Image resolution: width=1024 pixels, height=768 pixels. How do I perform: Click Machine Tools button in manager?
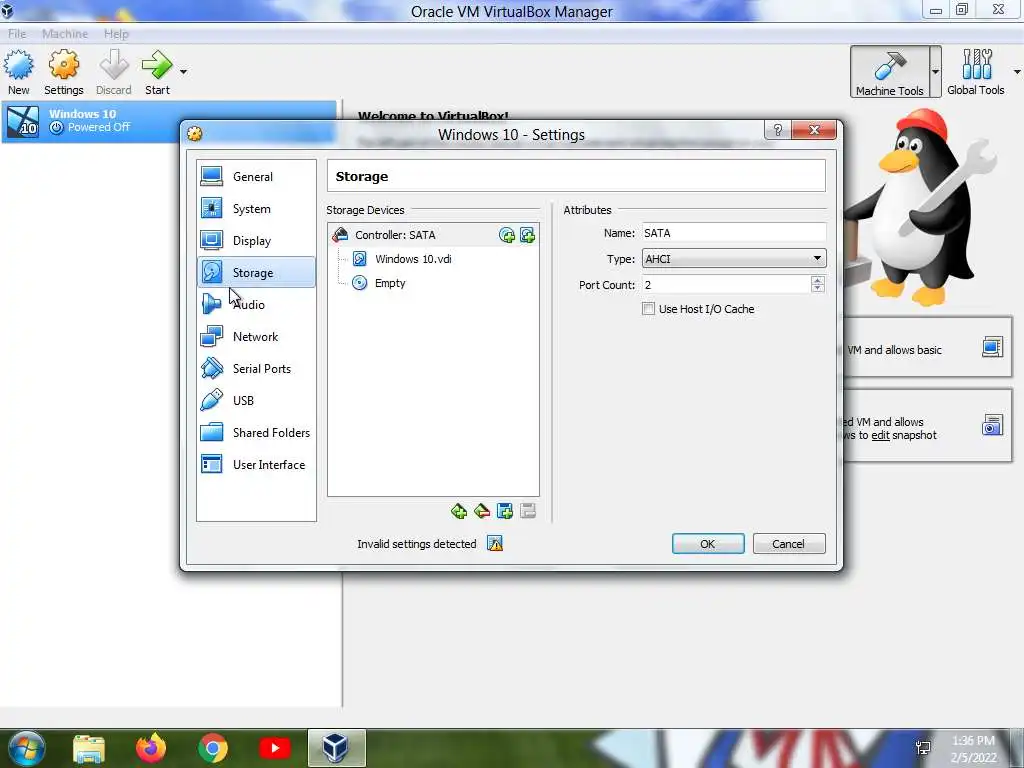tap(889, 72)
